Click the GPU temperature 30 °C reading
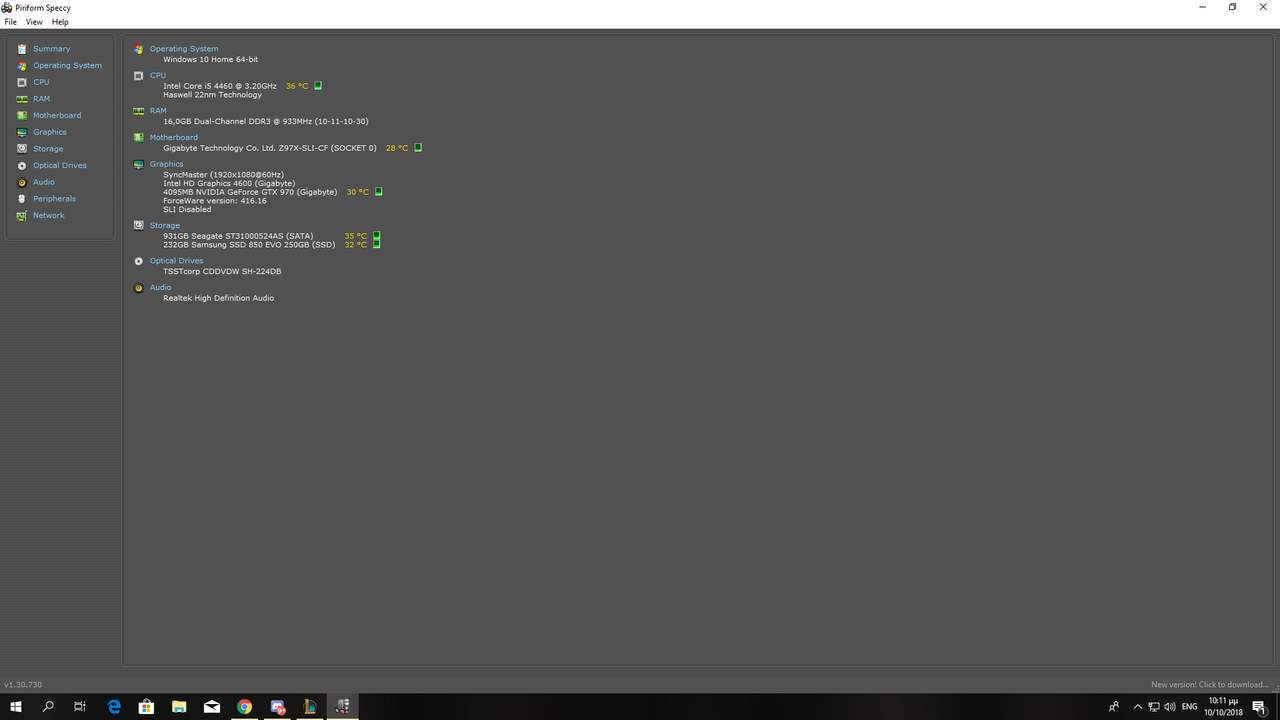 357,192
